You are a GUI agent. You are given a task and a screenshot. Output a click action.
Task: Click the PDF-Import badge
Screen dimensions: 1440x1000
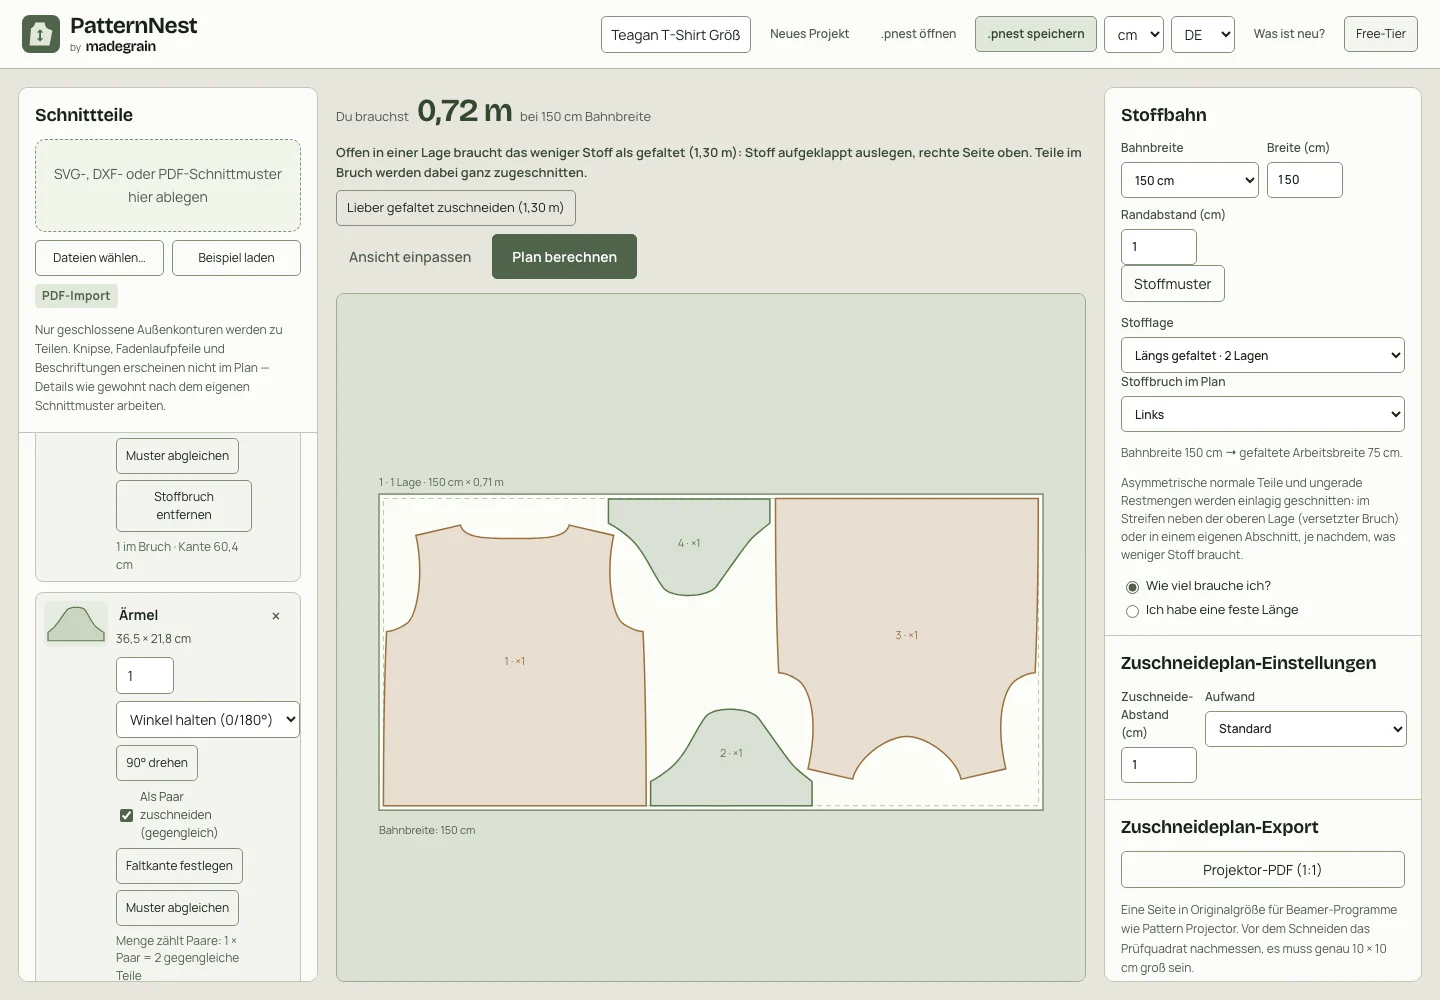click(76, 296)
